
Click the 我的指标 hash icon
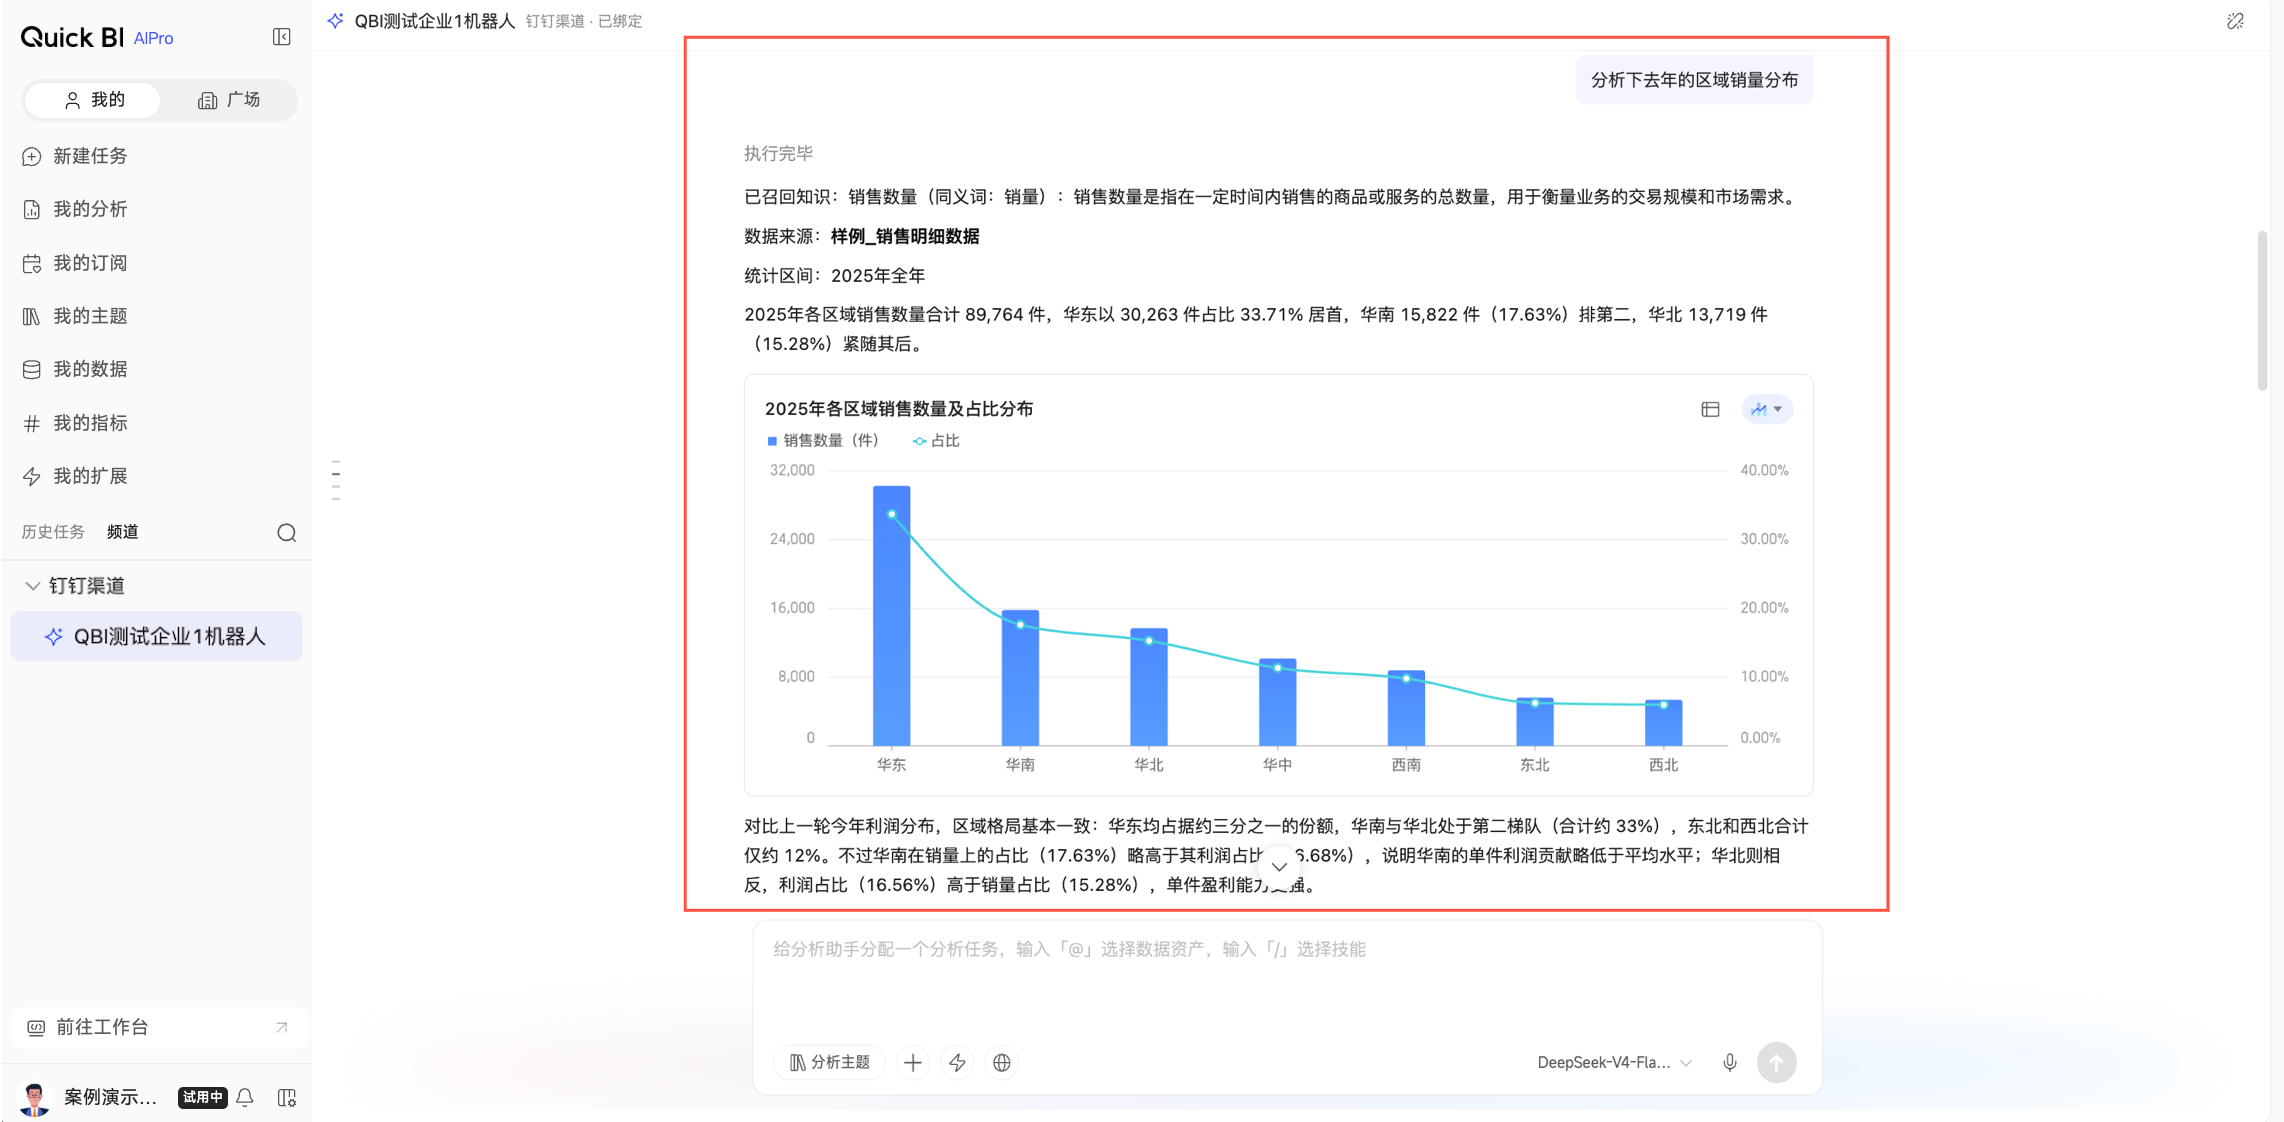coord(32,423)
